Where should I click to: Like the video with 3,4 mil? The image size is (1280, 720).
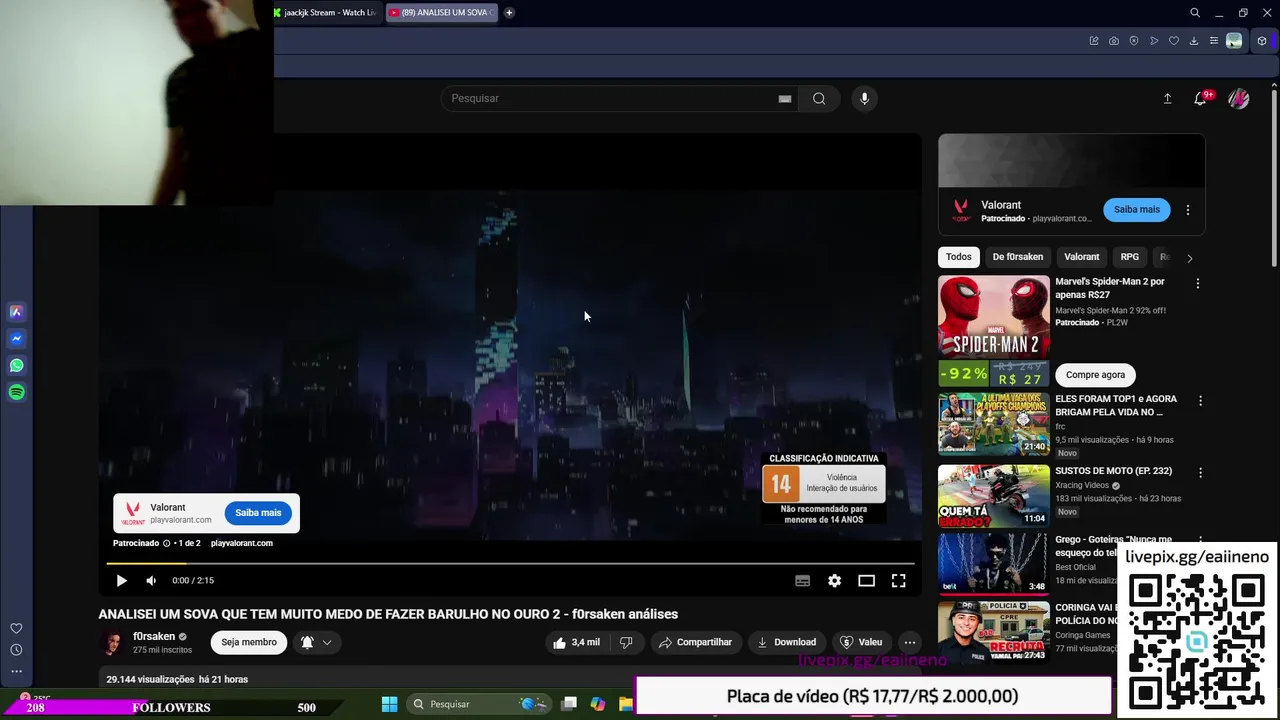[x=577, y=642]
